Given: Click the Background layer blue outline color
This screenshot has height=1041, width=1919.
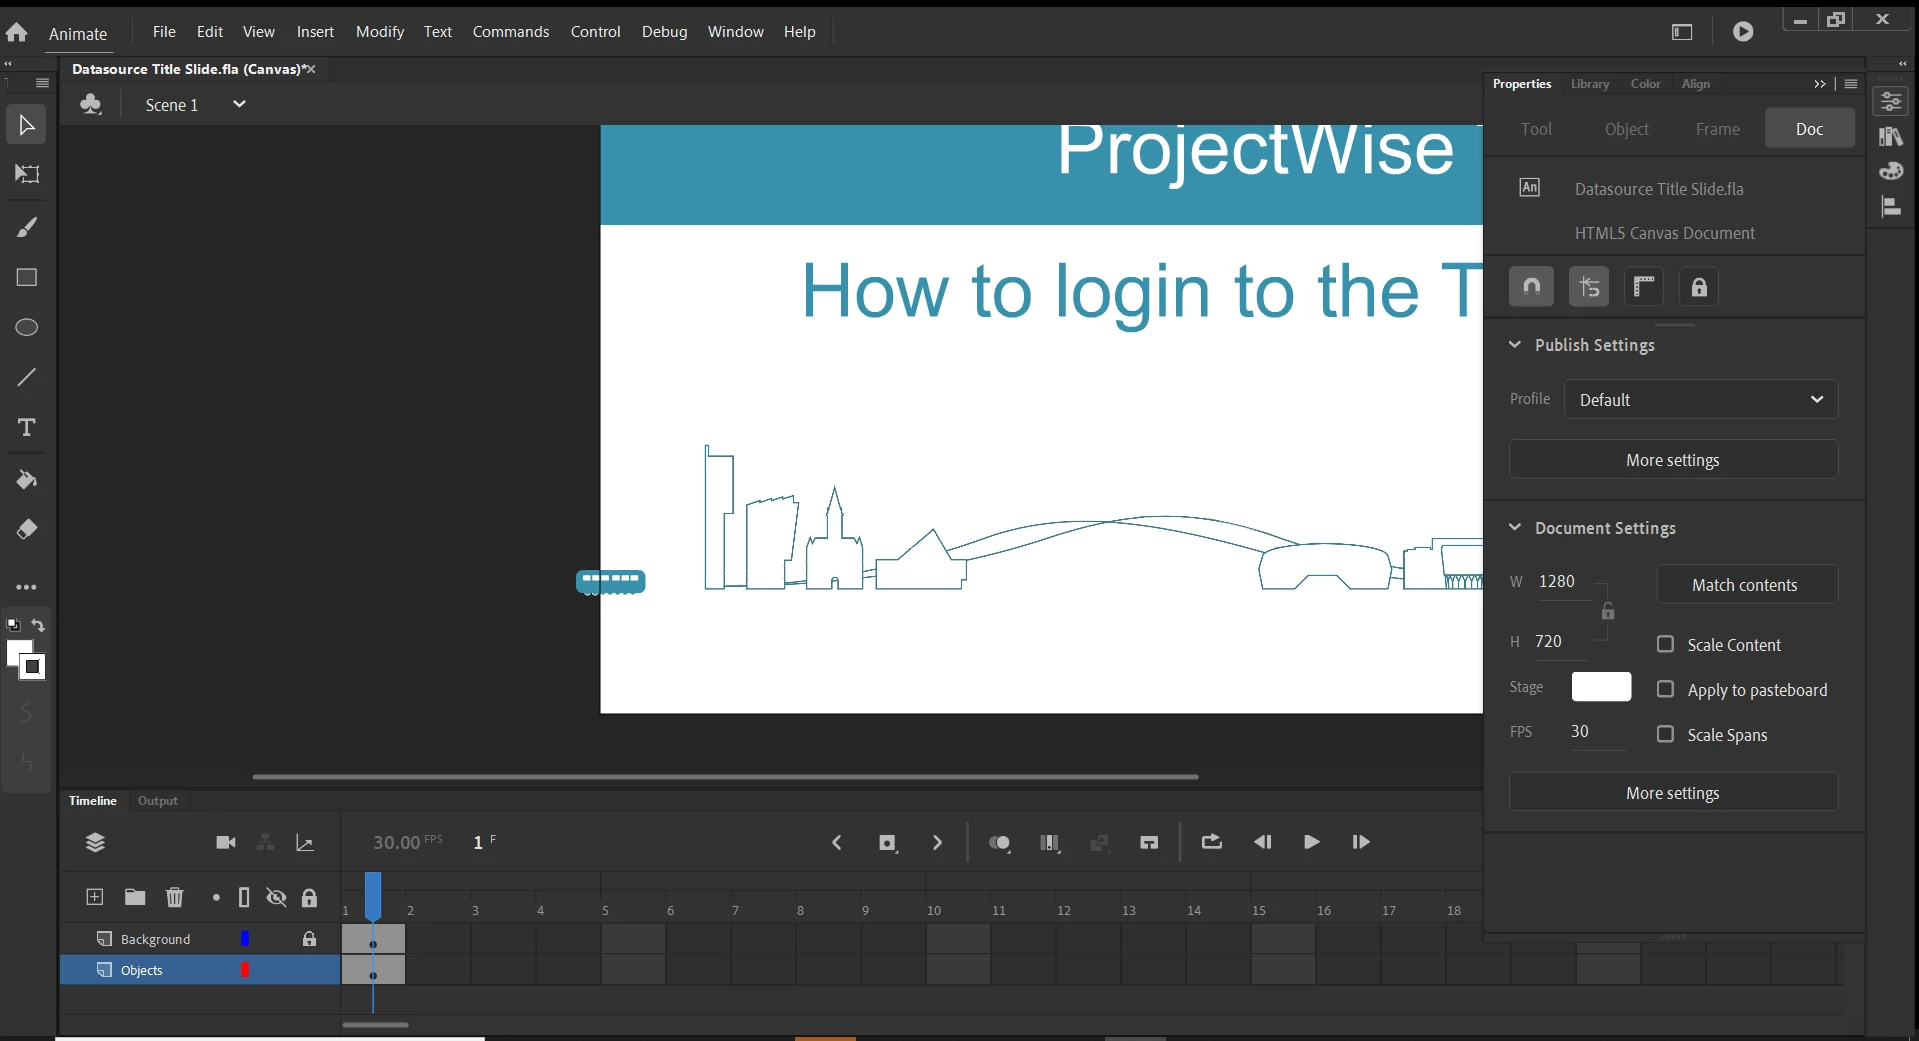Looking at the screenshot, I should click(x=245, y=939).
